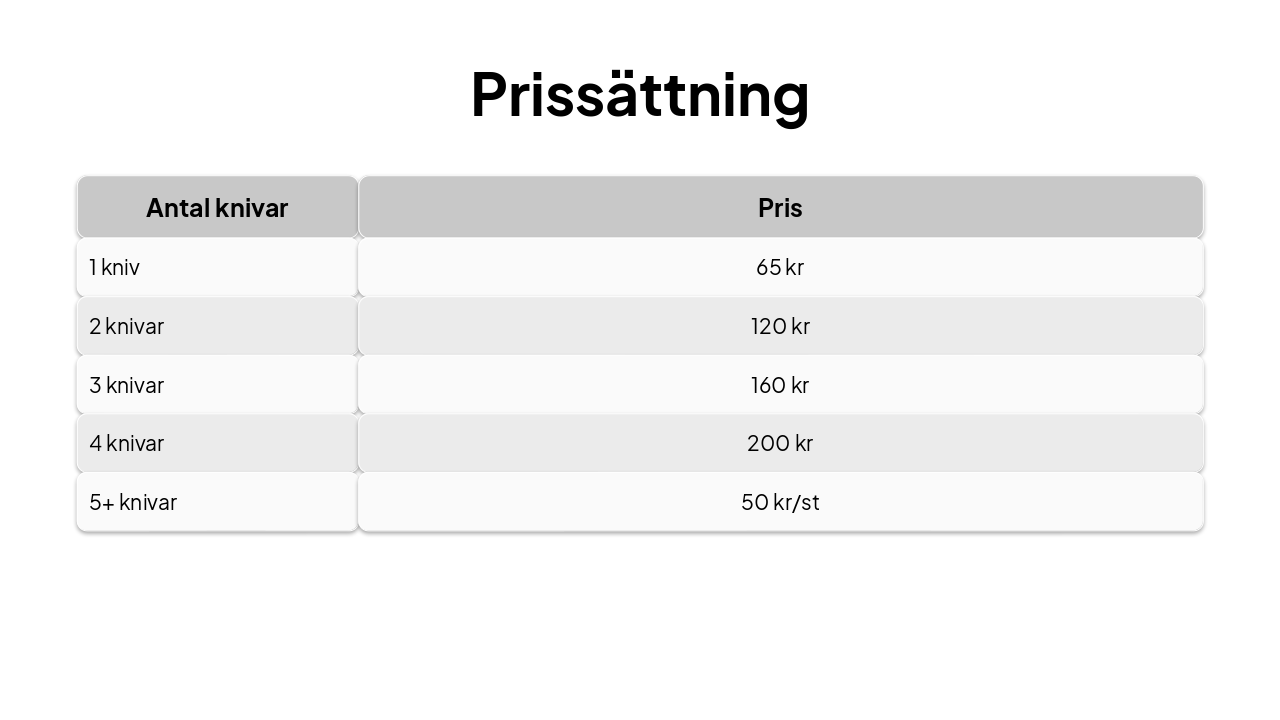Click the 50 kr/st price cell
The height and width of the screenshot is (720, 1280).
pyautogui.click(x=780, y=502)
